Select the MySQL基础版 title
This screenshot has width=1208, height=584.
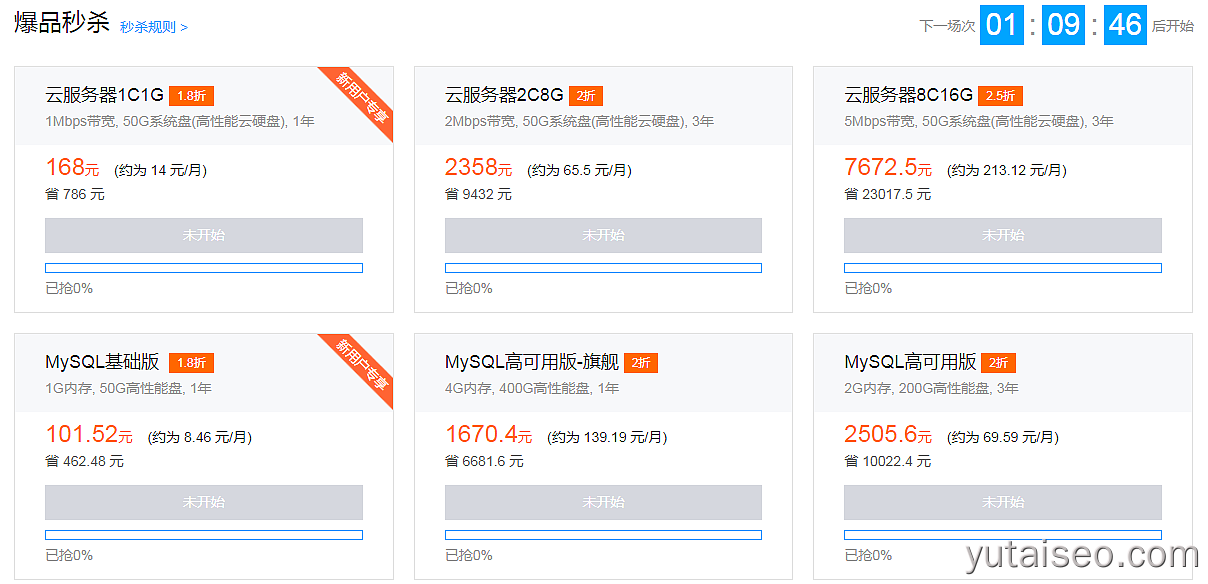pos(103,362)
